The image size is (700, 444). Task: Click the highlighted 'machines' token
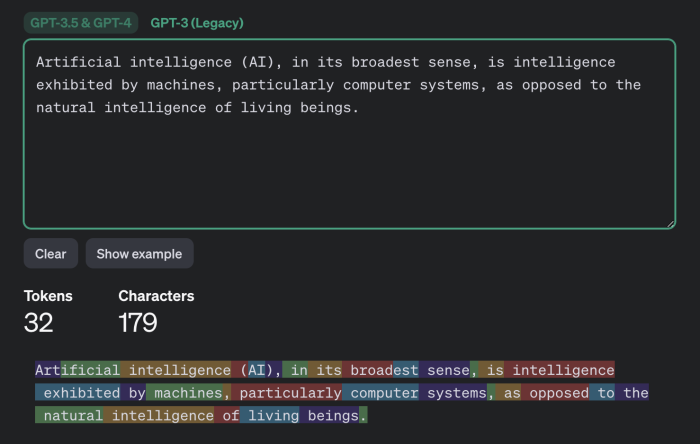[x=188, y=393]
